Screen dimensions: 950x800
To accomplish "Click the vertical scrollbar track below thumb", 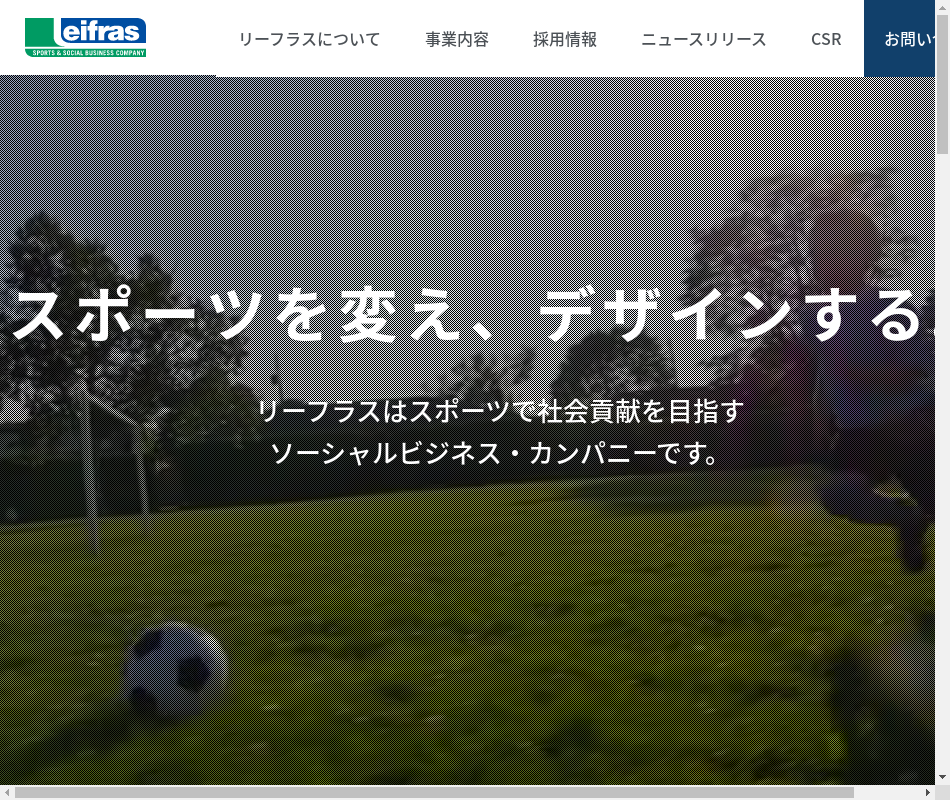I will pos(942,461).
